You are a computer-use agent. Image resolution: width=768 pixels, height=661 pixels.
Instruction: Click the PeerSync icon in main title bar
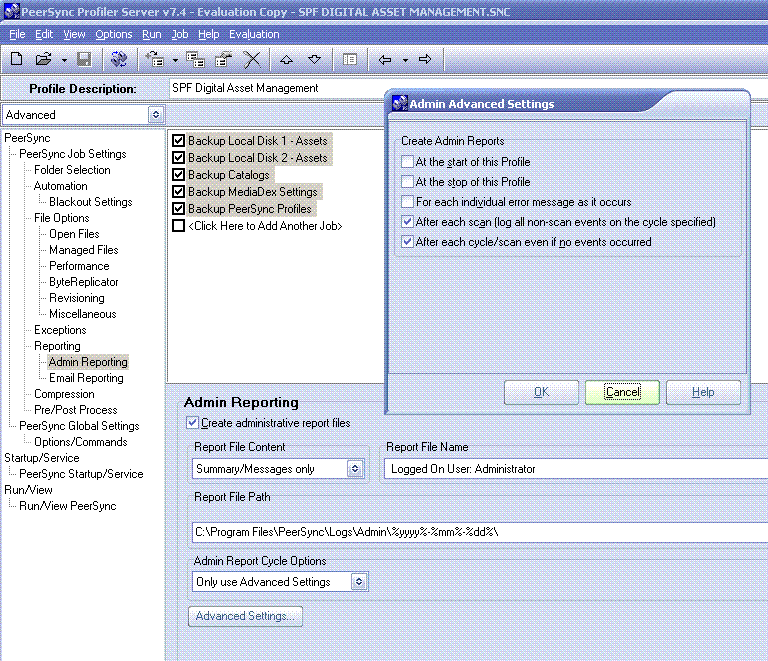(x=12, y=11)
